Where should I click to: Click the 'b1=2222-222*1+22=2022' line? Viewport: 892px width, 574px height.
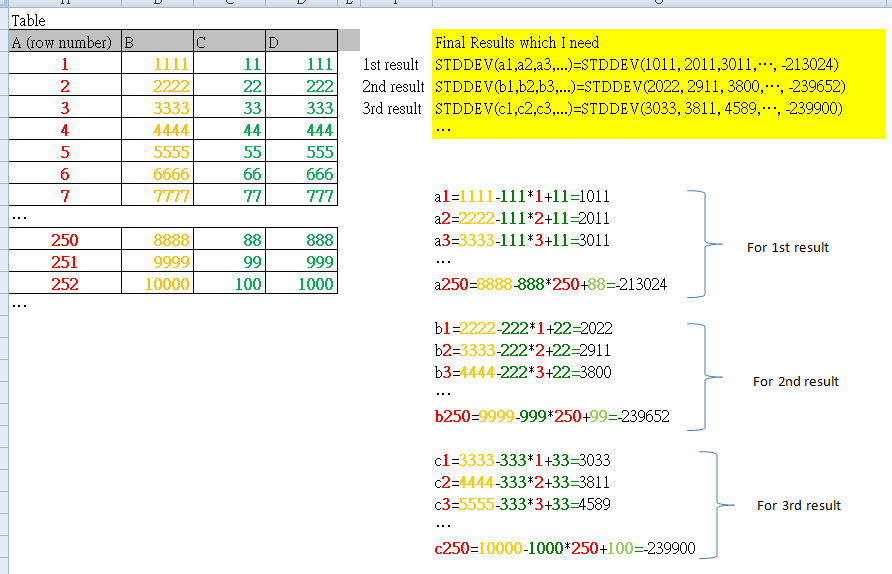click(x=523, y=329)
